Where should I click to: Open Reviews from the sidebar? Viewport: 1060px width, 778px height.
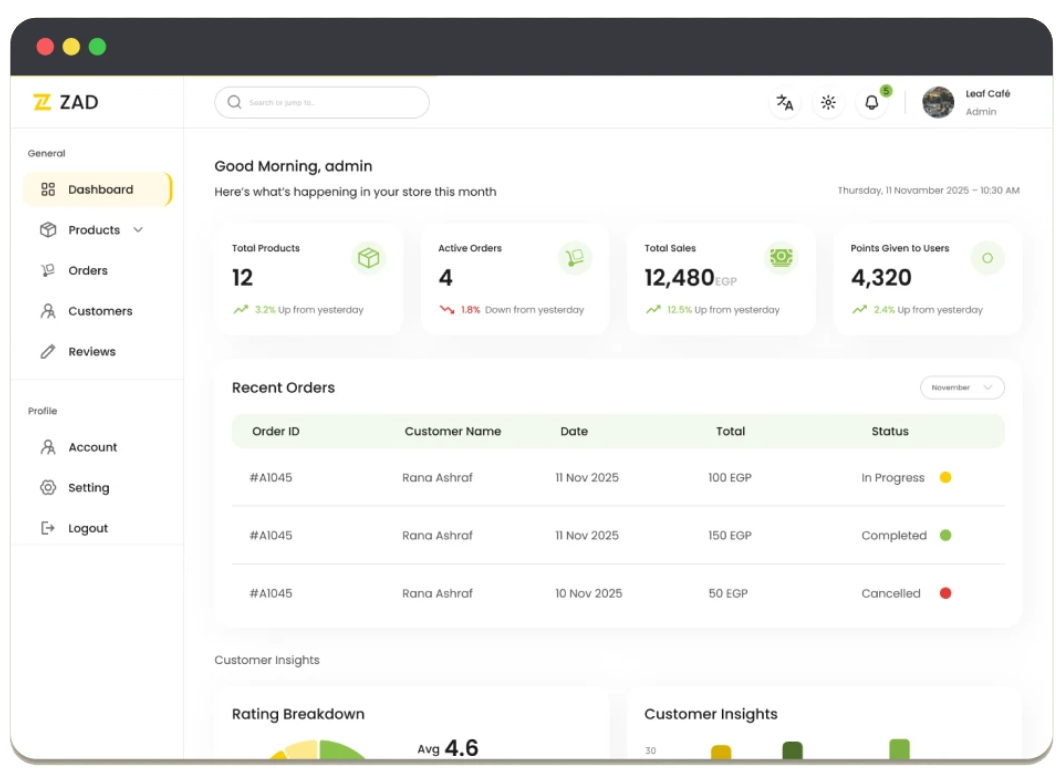[91, 352]
